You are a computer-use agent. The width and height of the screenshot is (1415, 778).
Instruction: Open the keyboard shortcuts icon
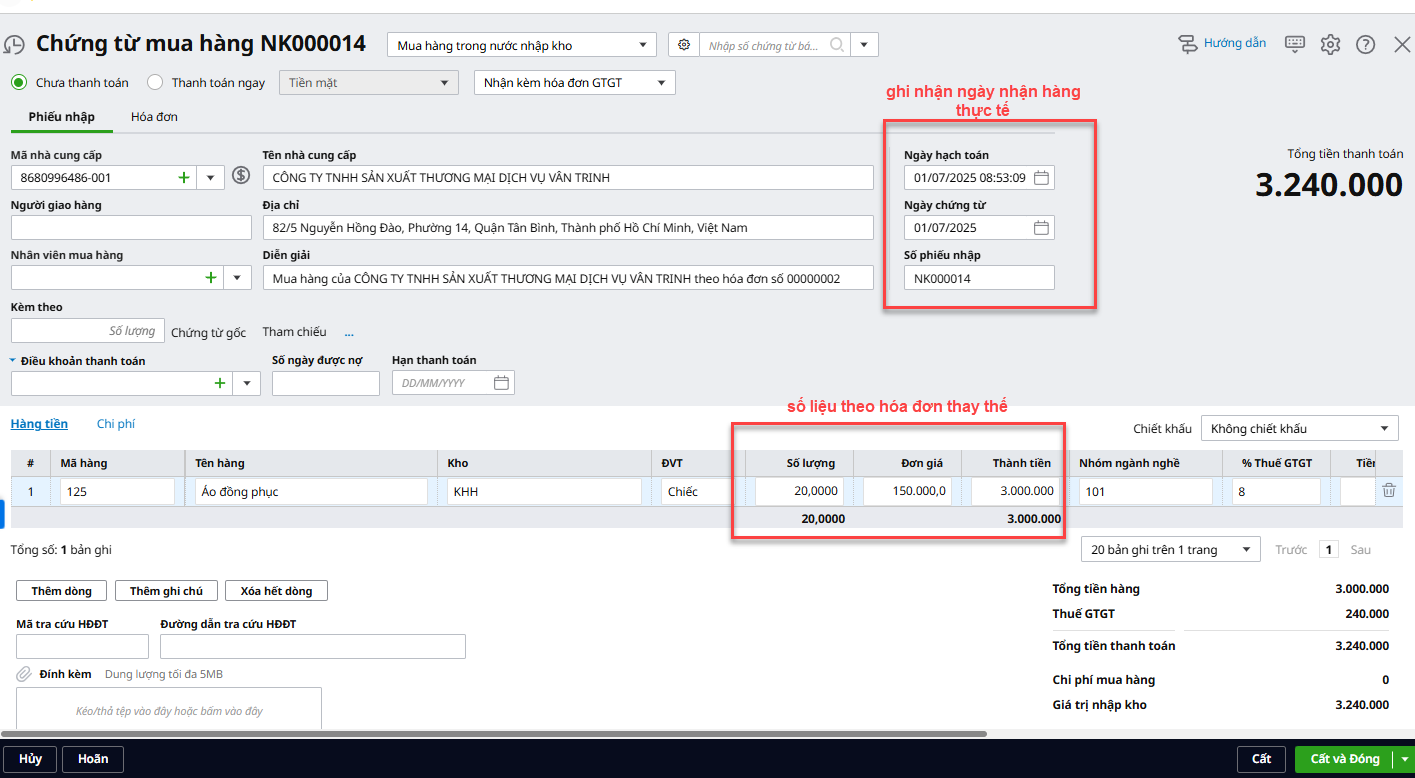tap(1295, 43)
